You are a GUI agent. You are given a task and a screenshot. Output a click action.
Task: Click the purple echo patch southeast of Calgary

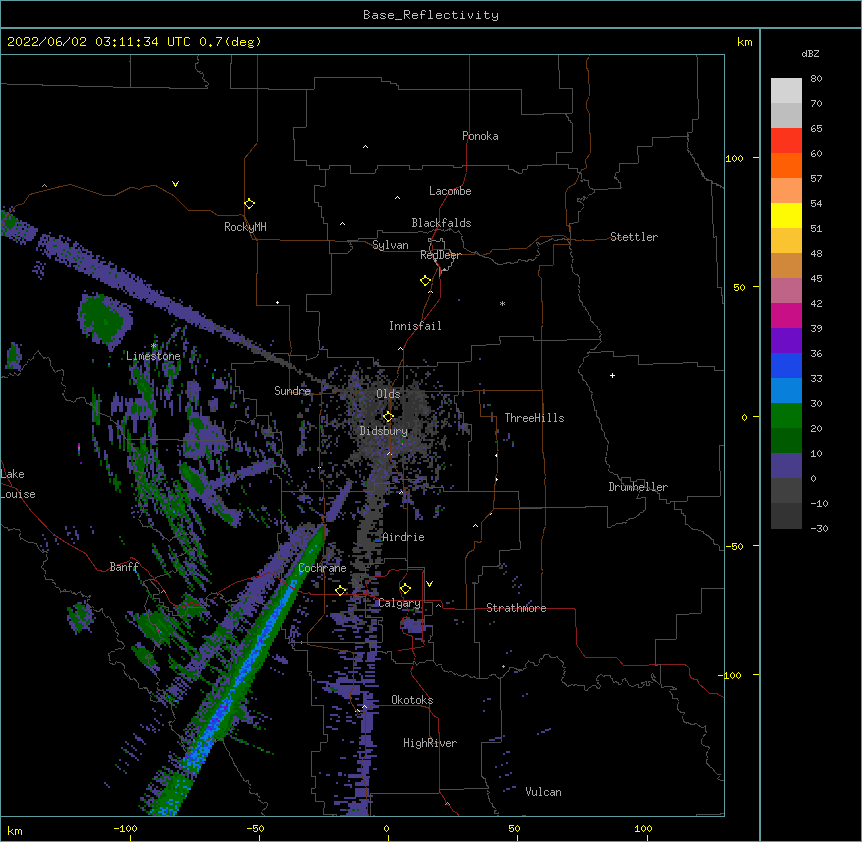[x=413, y=625]
